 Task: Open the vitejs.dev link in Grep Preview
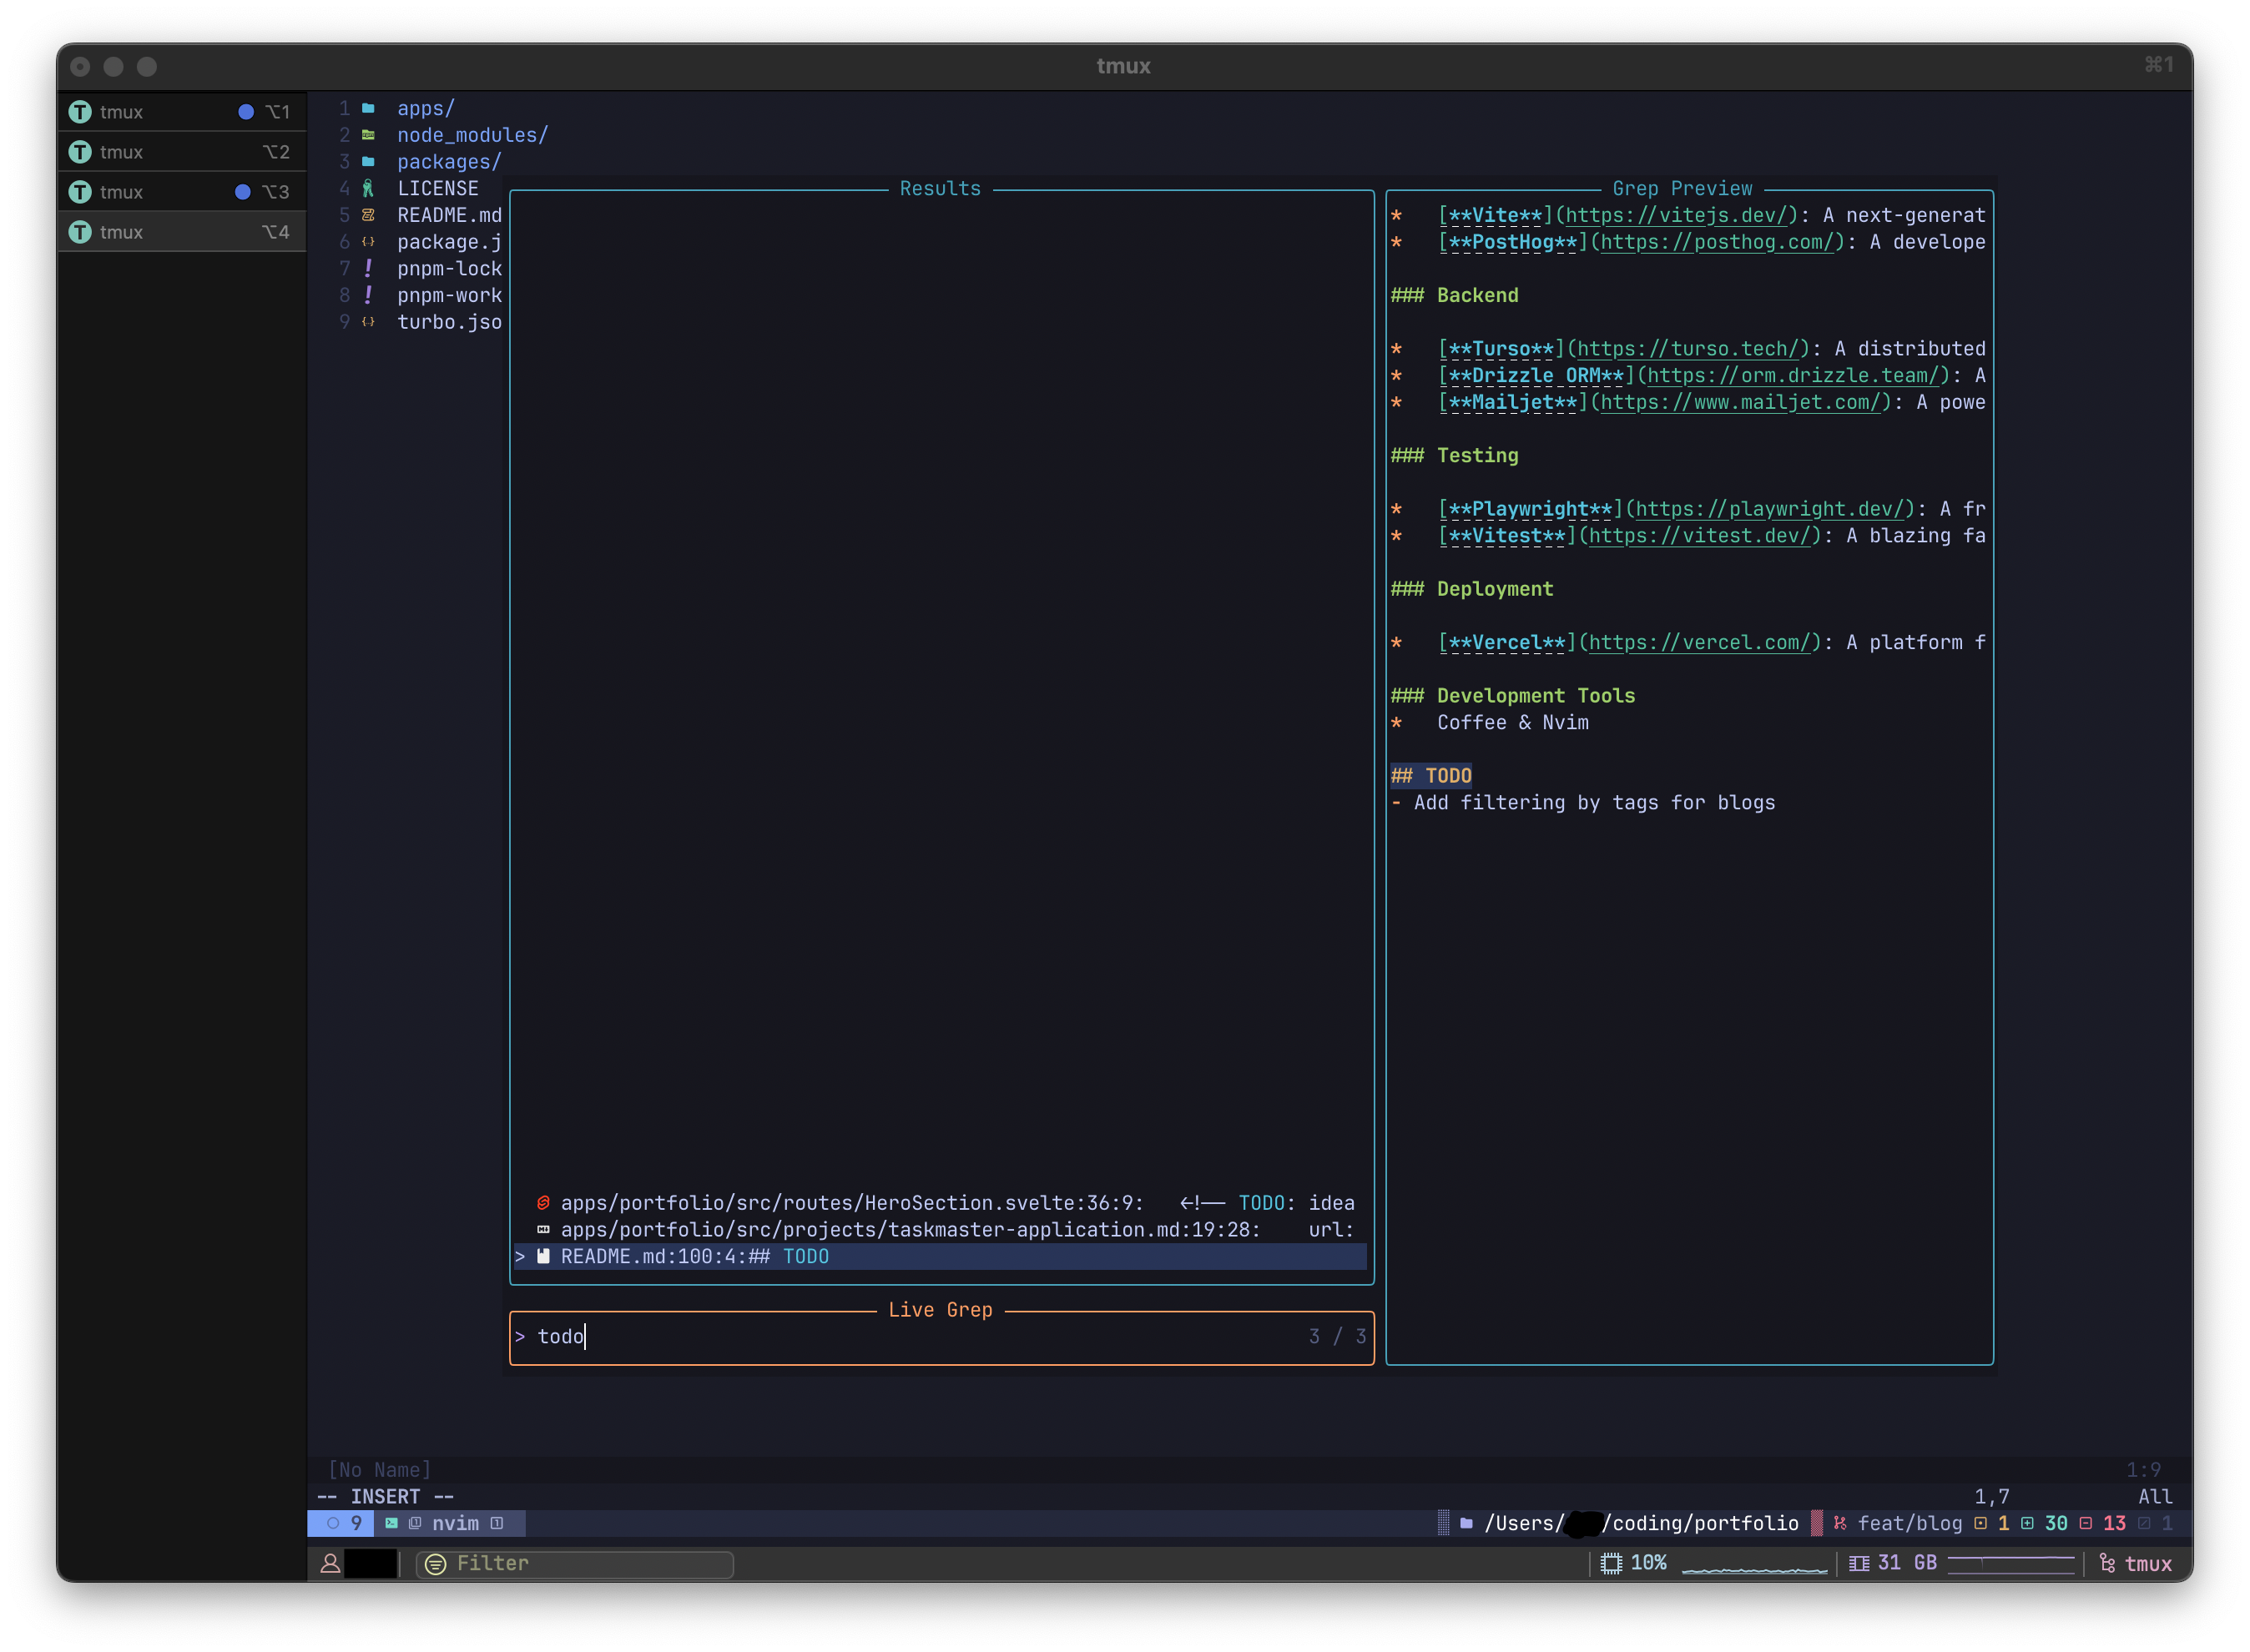(x=1675, y=215)
